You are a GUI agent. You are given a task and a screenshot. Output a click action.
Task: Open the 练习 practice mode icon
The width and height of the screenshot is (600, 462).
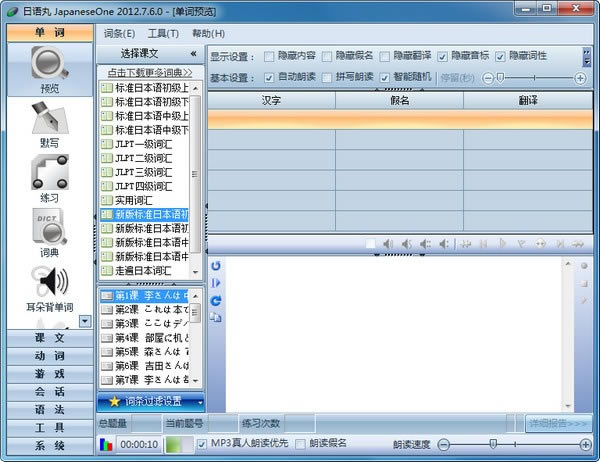pyautogui.click(x=49, y=173)
